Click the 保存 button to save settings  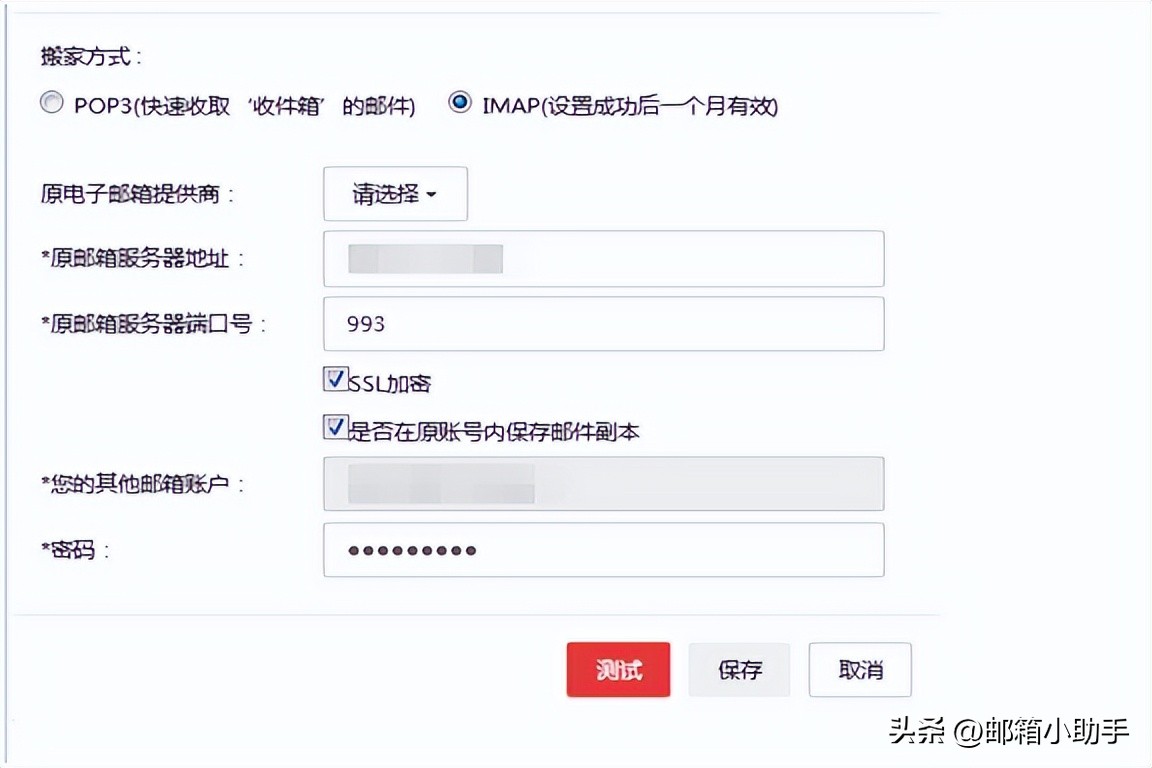[x=739, y=669]
